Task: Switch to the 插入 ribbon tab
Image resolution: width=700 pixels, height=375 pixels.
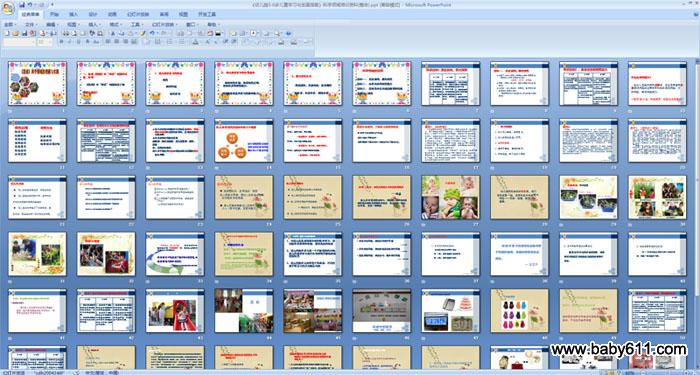Action: point(74,14)
